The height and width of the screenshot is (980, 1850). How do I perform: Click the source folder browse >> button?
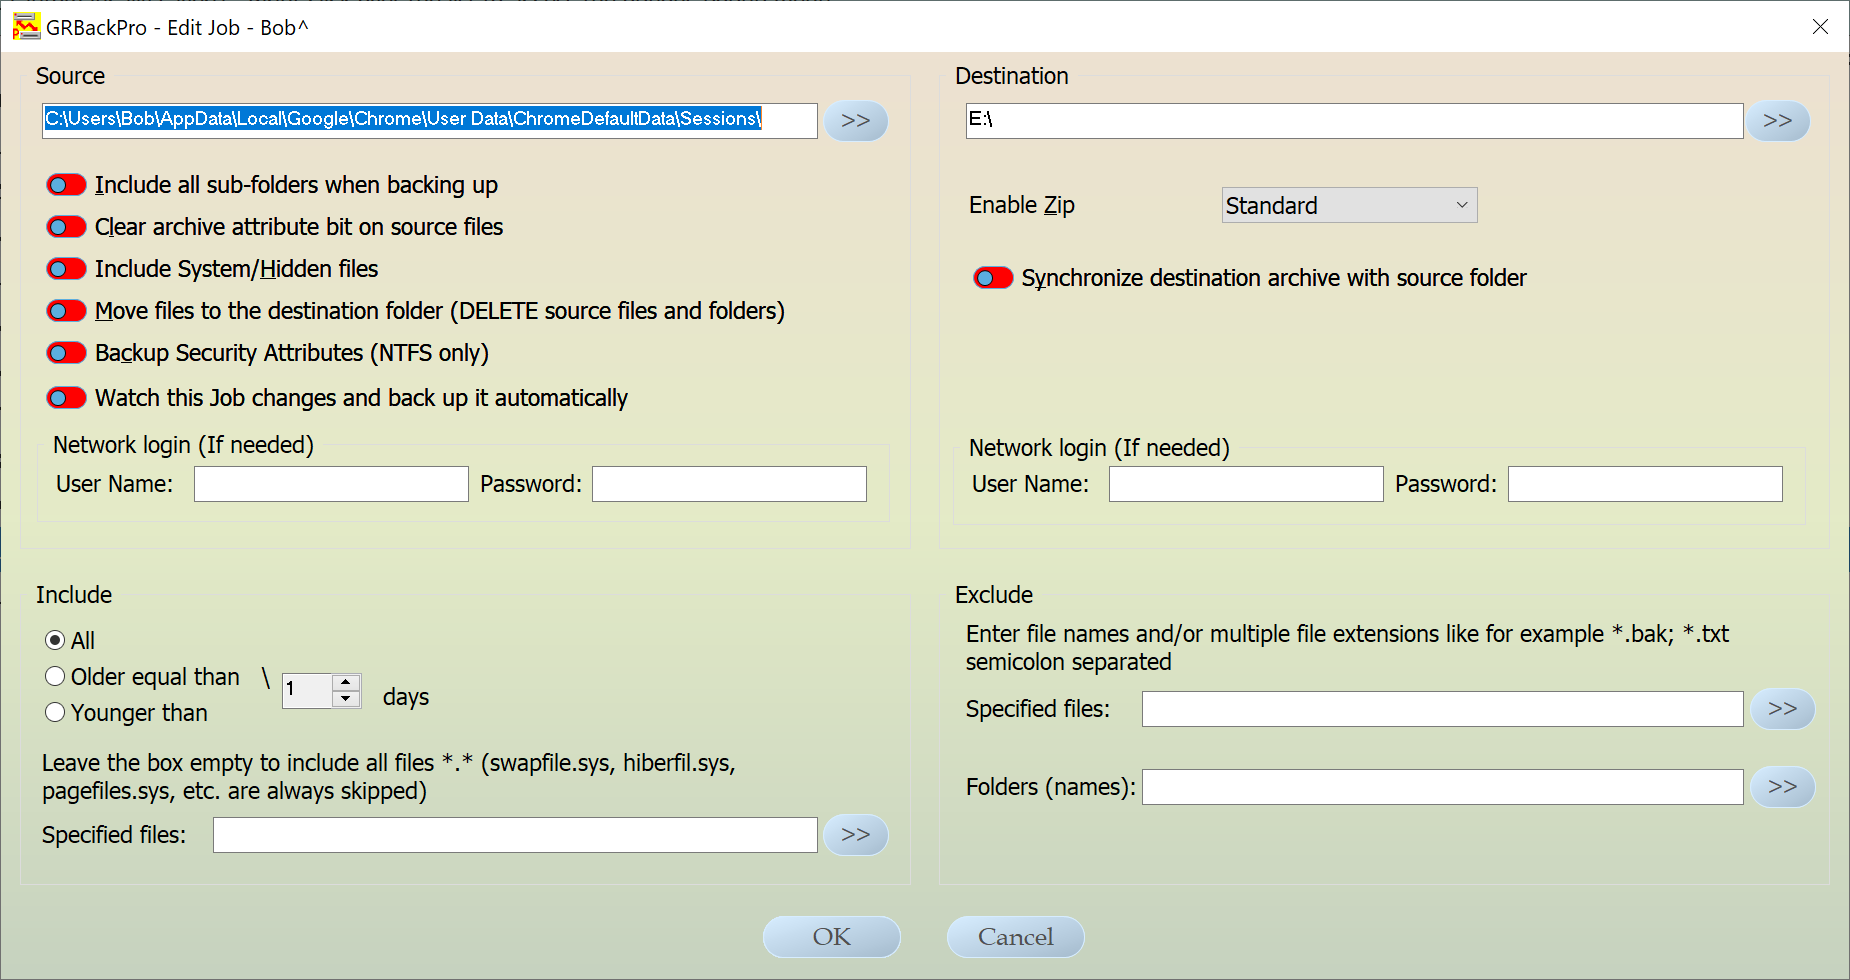coord(855,121)
